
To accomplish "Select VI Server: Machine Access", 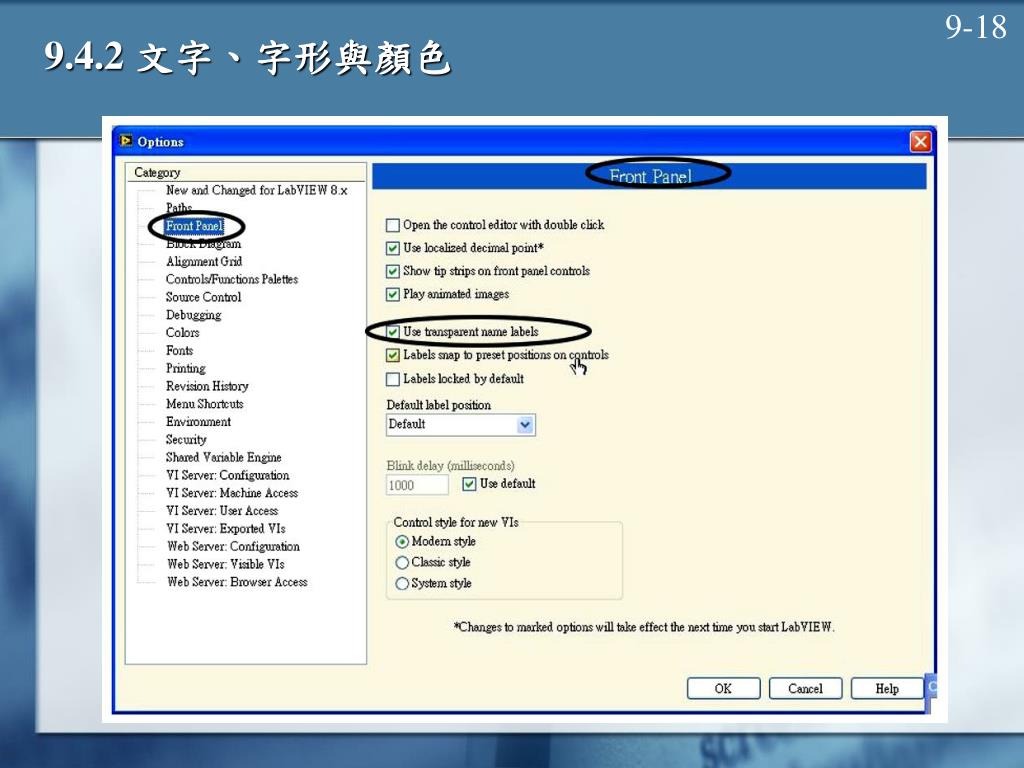I will coord(232,493).
